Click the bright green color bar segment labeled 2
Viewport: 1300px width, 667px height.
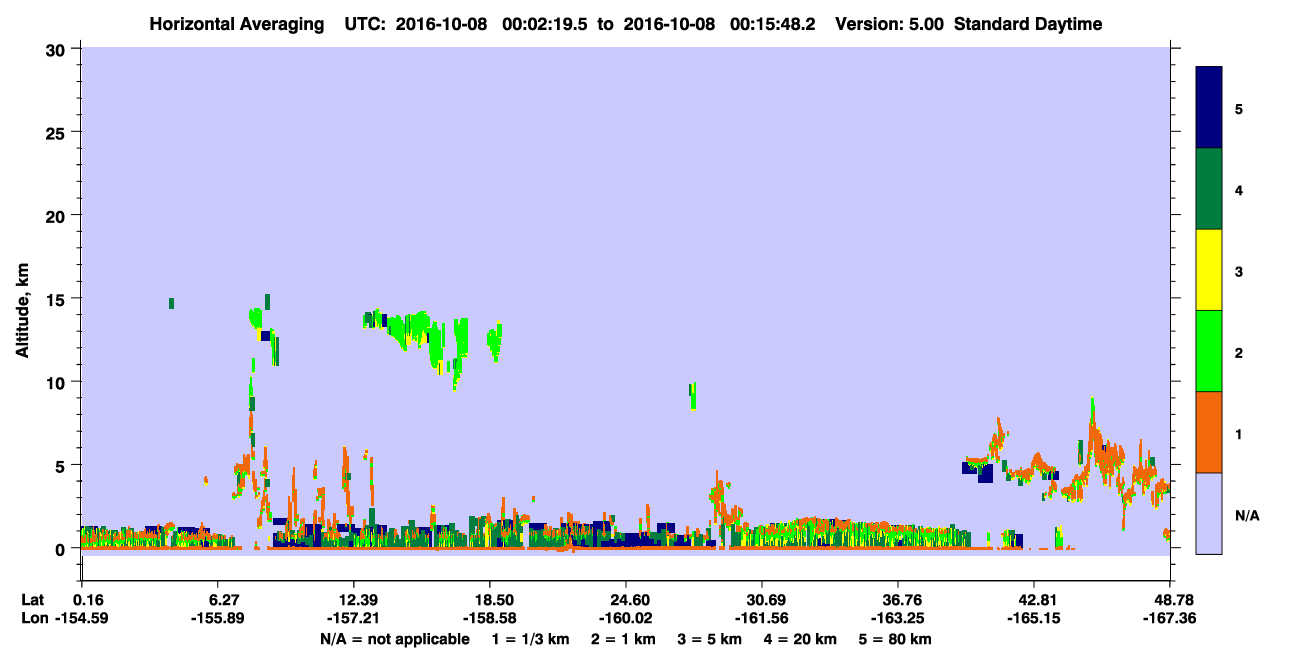pos(1209,351)
